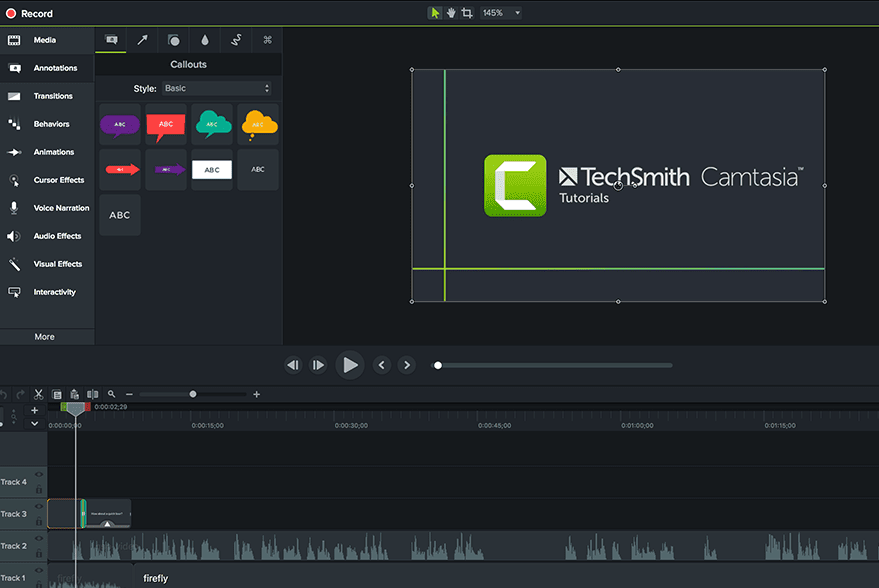The height and width of the screenshot is (588, 879).
Task: Choose the white rectangle ABC callout
Action: (x=212, y=169)
